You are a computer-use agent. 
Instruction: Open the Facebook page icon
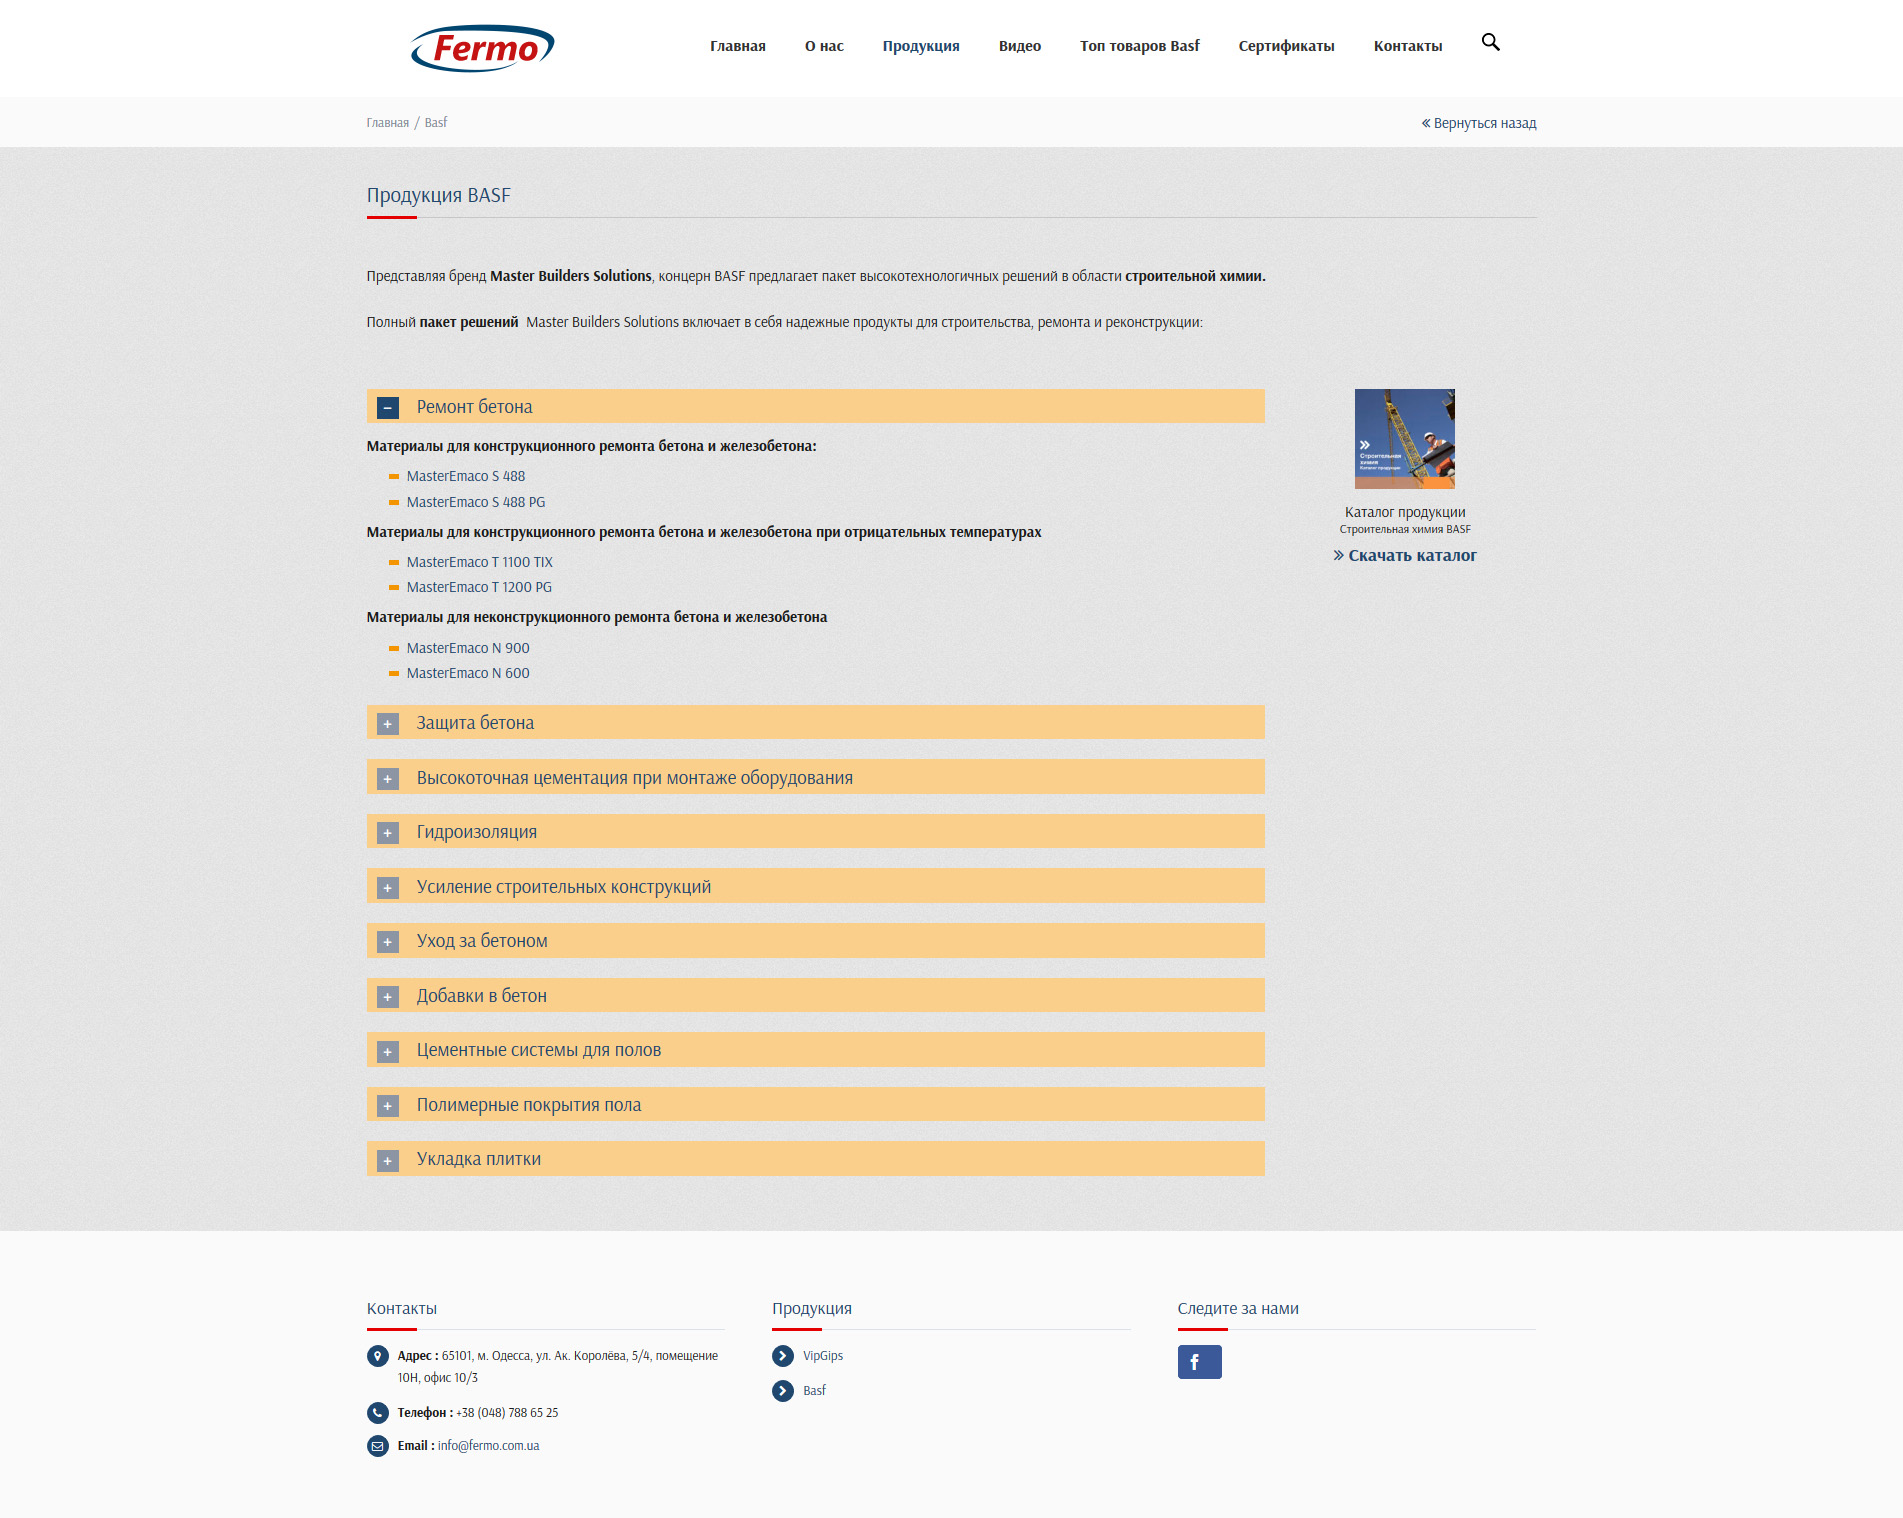(1199, 1362)
